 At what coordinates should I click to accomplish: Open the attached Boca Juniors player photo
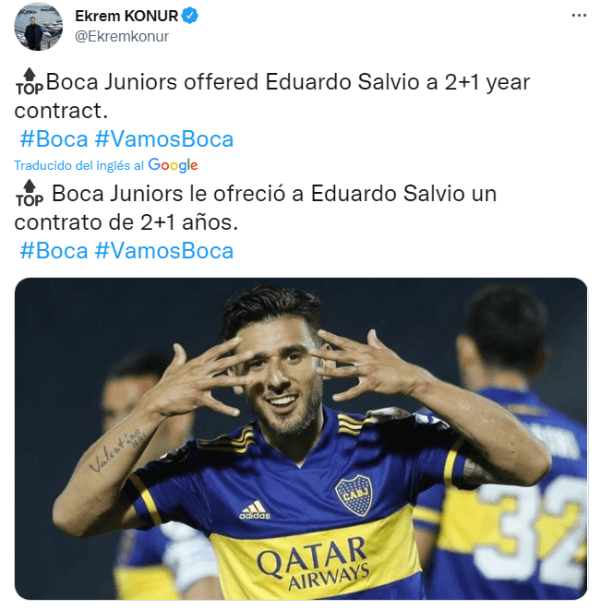(x=301, y=438)
